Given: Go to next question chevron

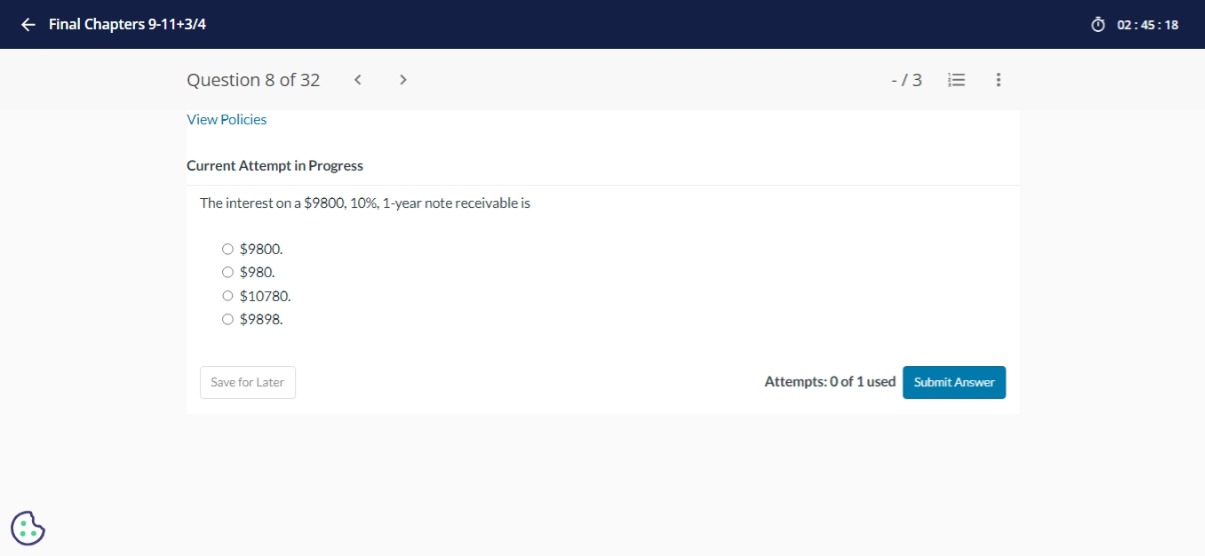Looking at the screenshot, I should (x=403, y=80).
